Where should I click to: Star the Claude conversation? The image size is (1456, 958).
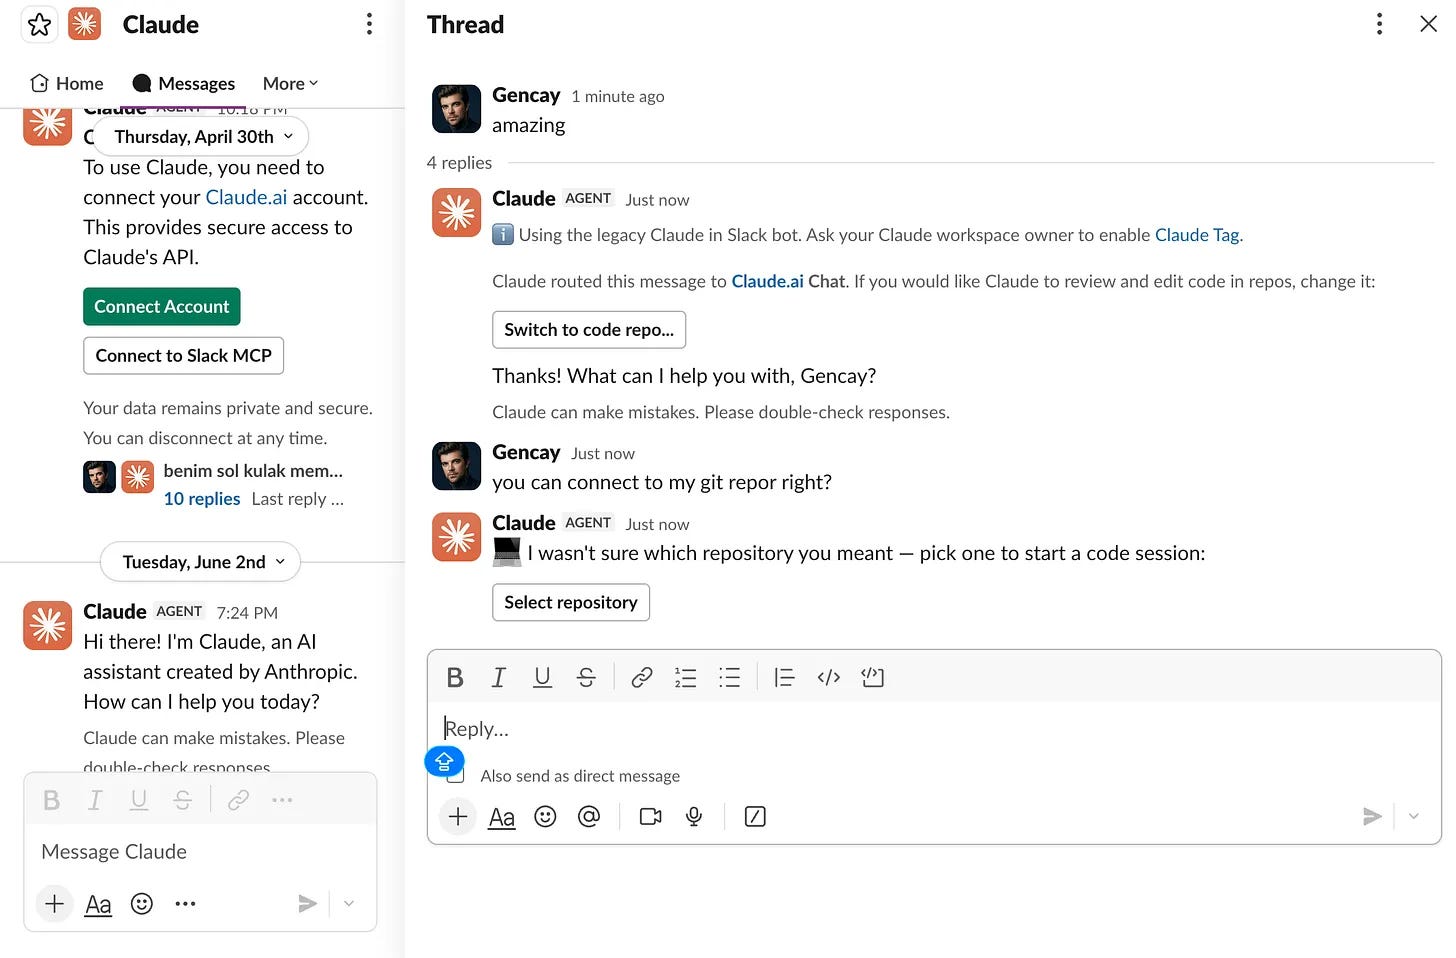(x=39, y=24)
